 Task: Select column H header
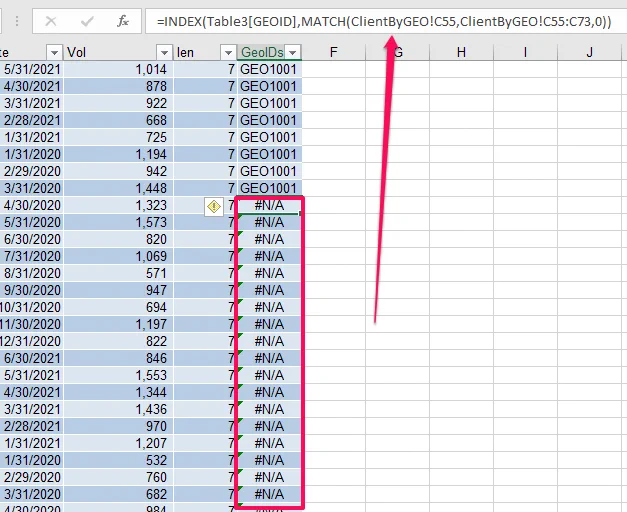461,52
